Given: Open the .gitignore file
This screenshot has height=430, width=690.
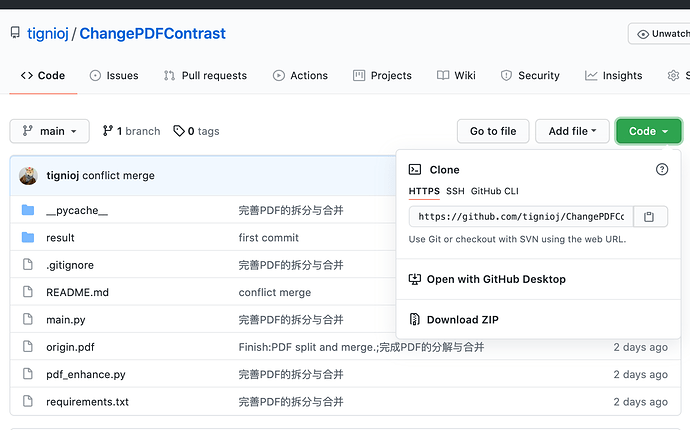Looking at the screenshot, I should coord(70,265).
